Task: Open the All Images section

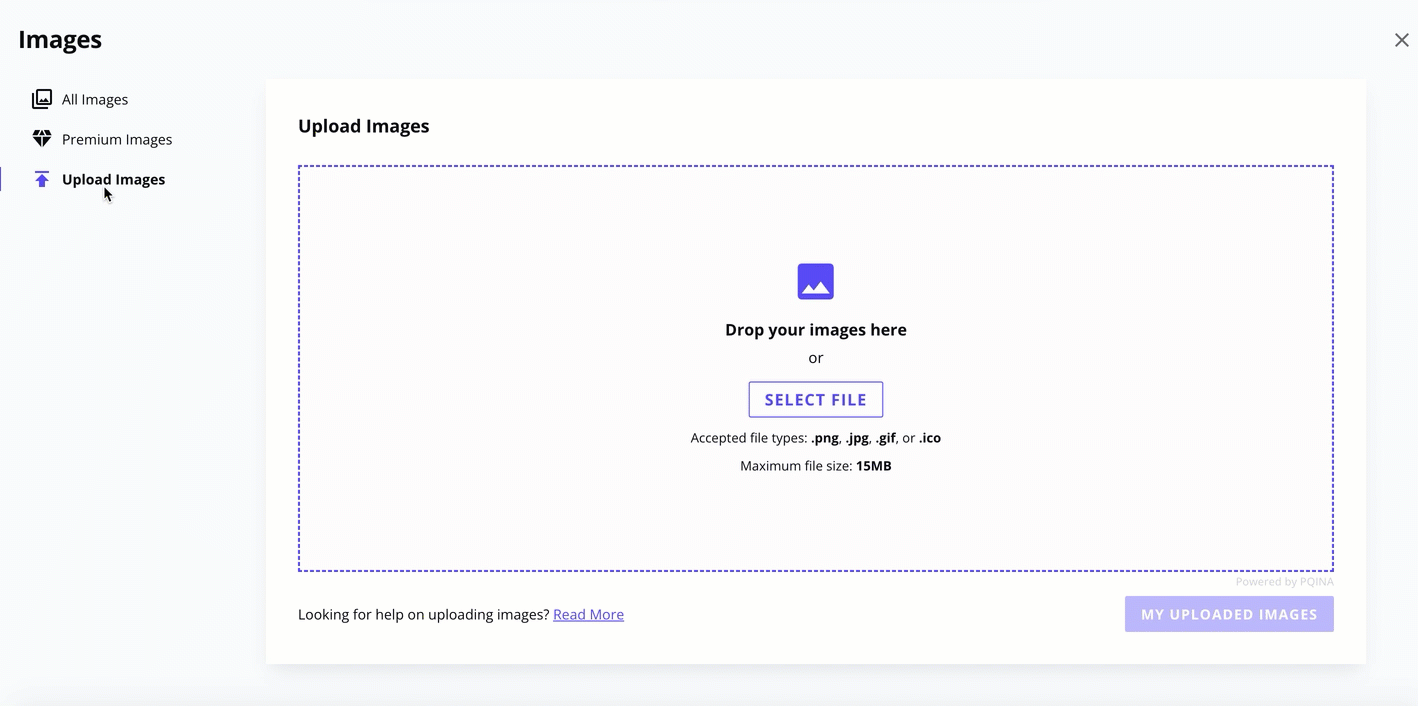Action: (x=95, y=99)
